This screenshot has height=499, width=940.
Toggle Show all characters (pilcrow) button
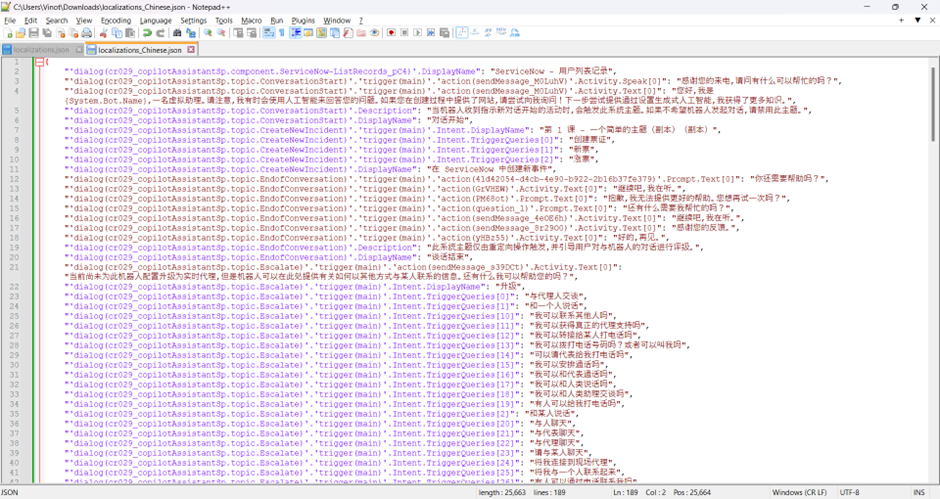[x=281, y=33]
